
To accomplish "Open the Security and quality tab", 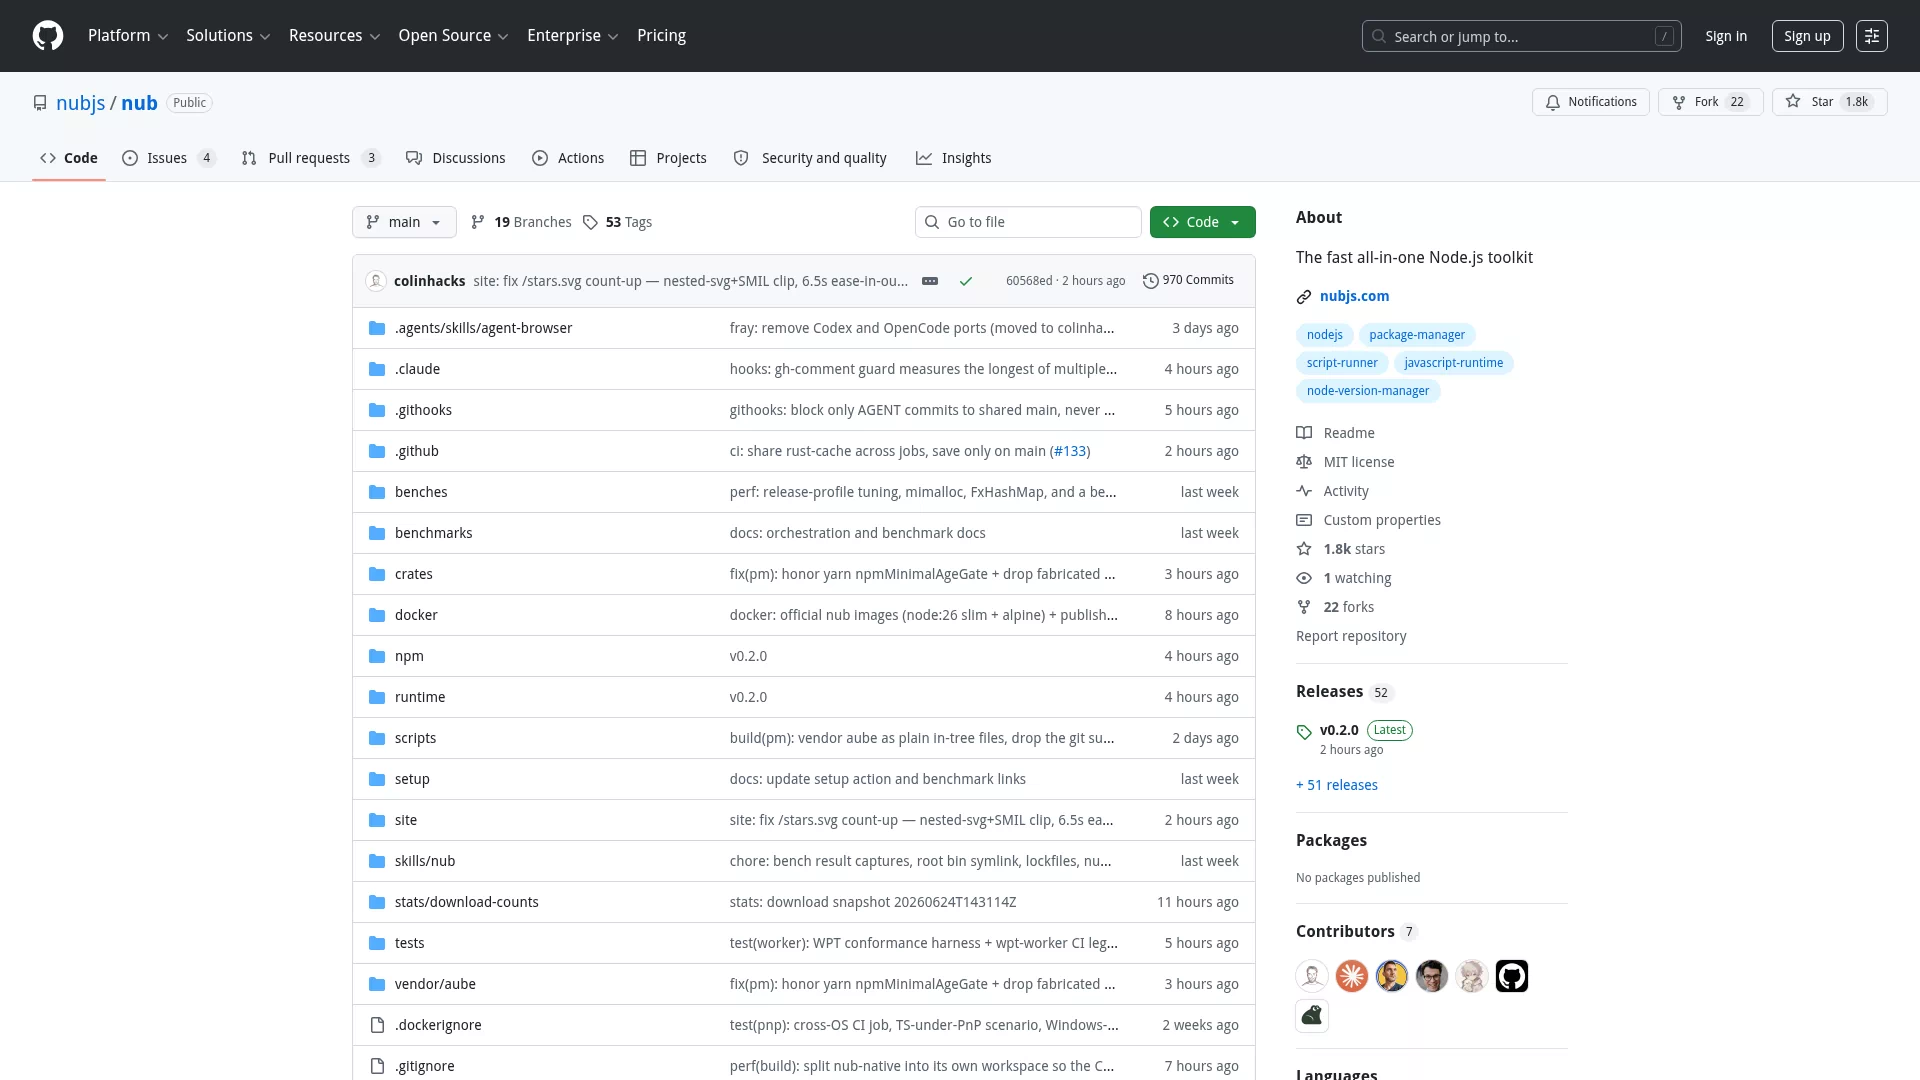I will (810, 158).
